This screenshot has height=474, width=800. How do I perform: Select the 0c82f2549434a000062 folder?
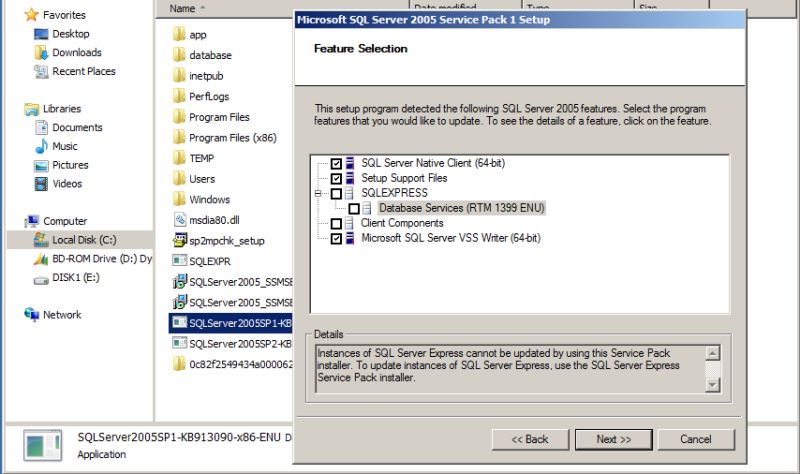(x=240, y=364)
